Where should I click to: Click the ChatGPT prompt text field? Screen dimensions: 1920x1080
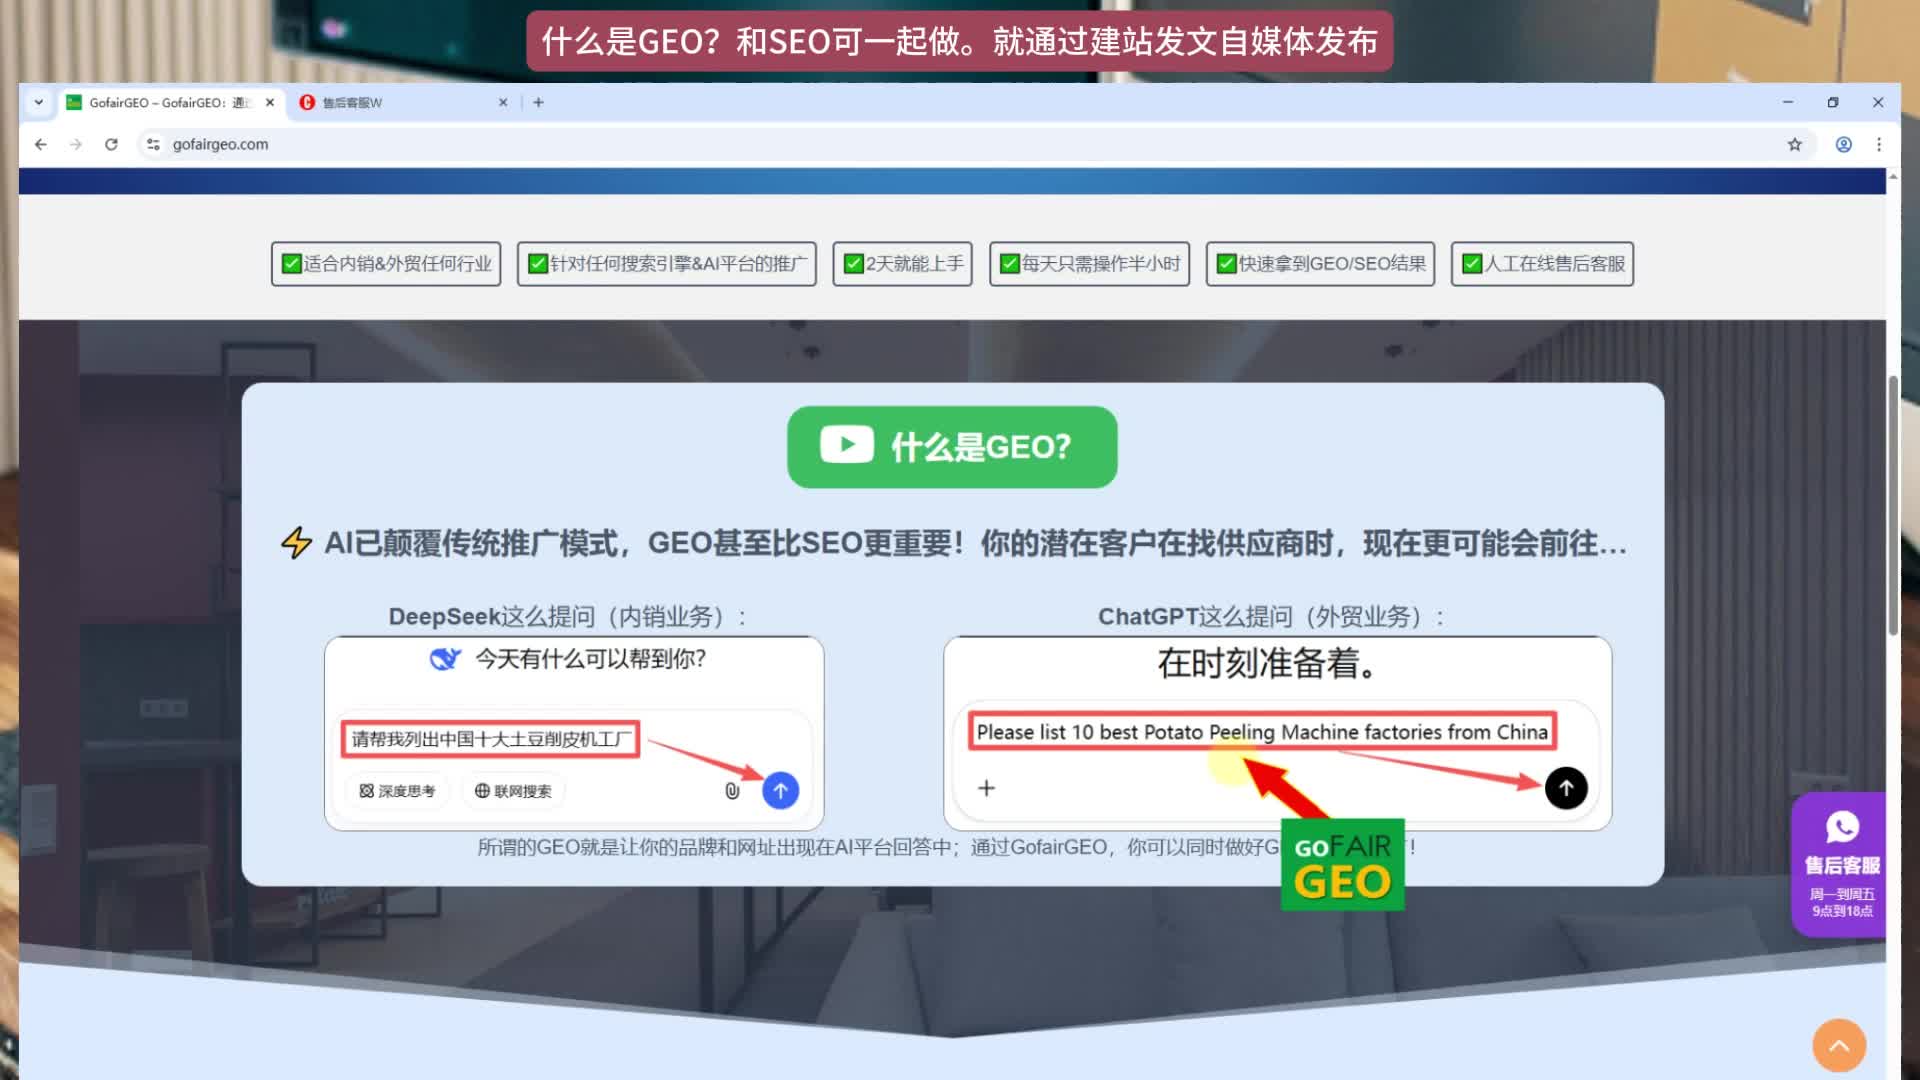tap(1261, 732)
